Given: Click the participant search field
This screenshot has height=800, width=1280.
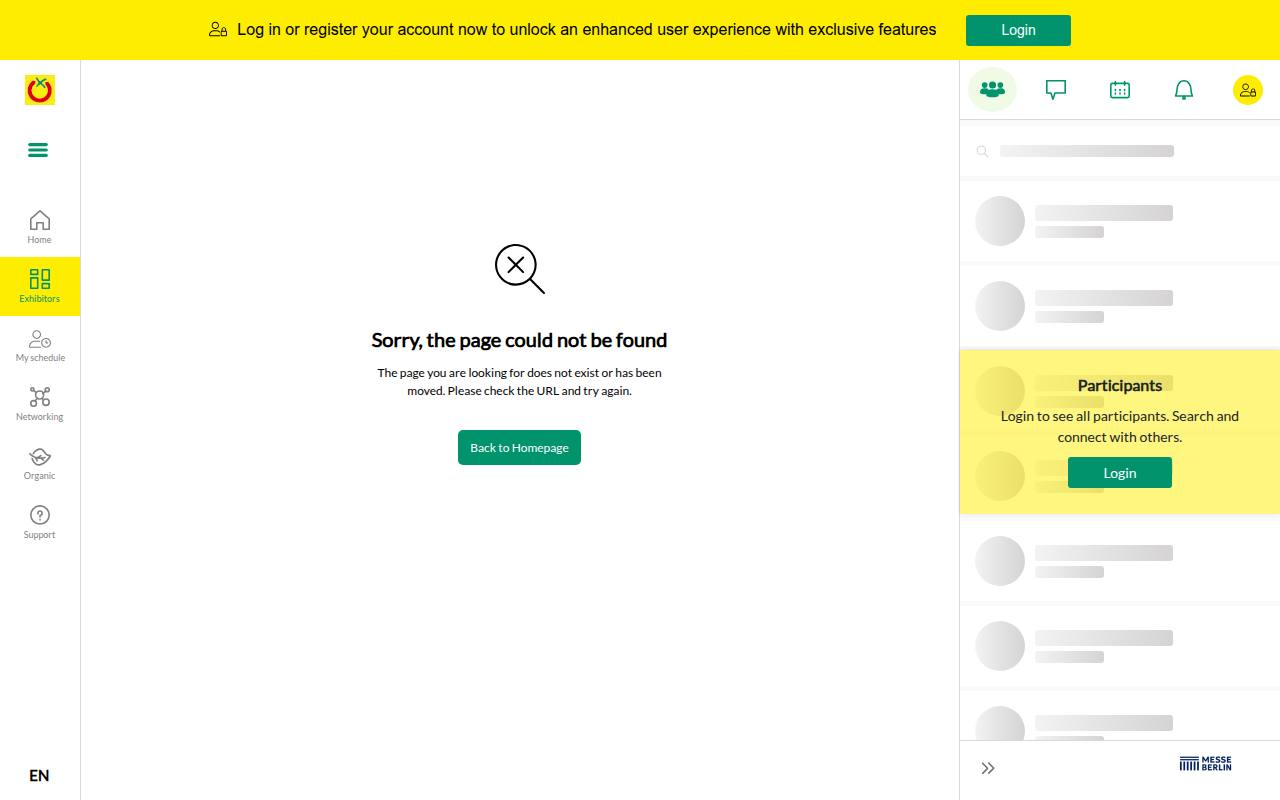Looking at the screenshot, I should (1120, 151).
